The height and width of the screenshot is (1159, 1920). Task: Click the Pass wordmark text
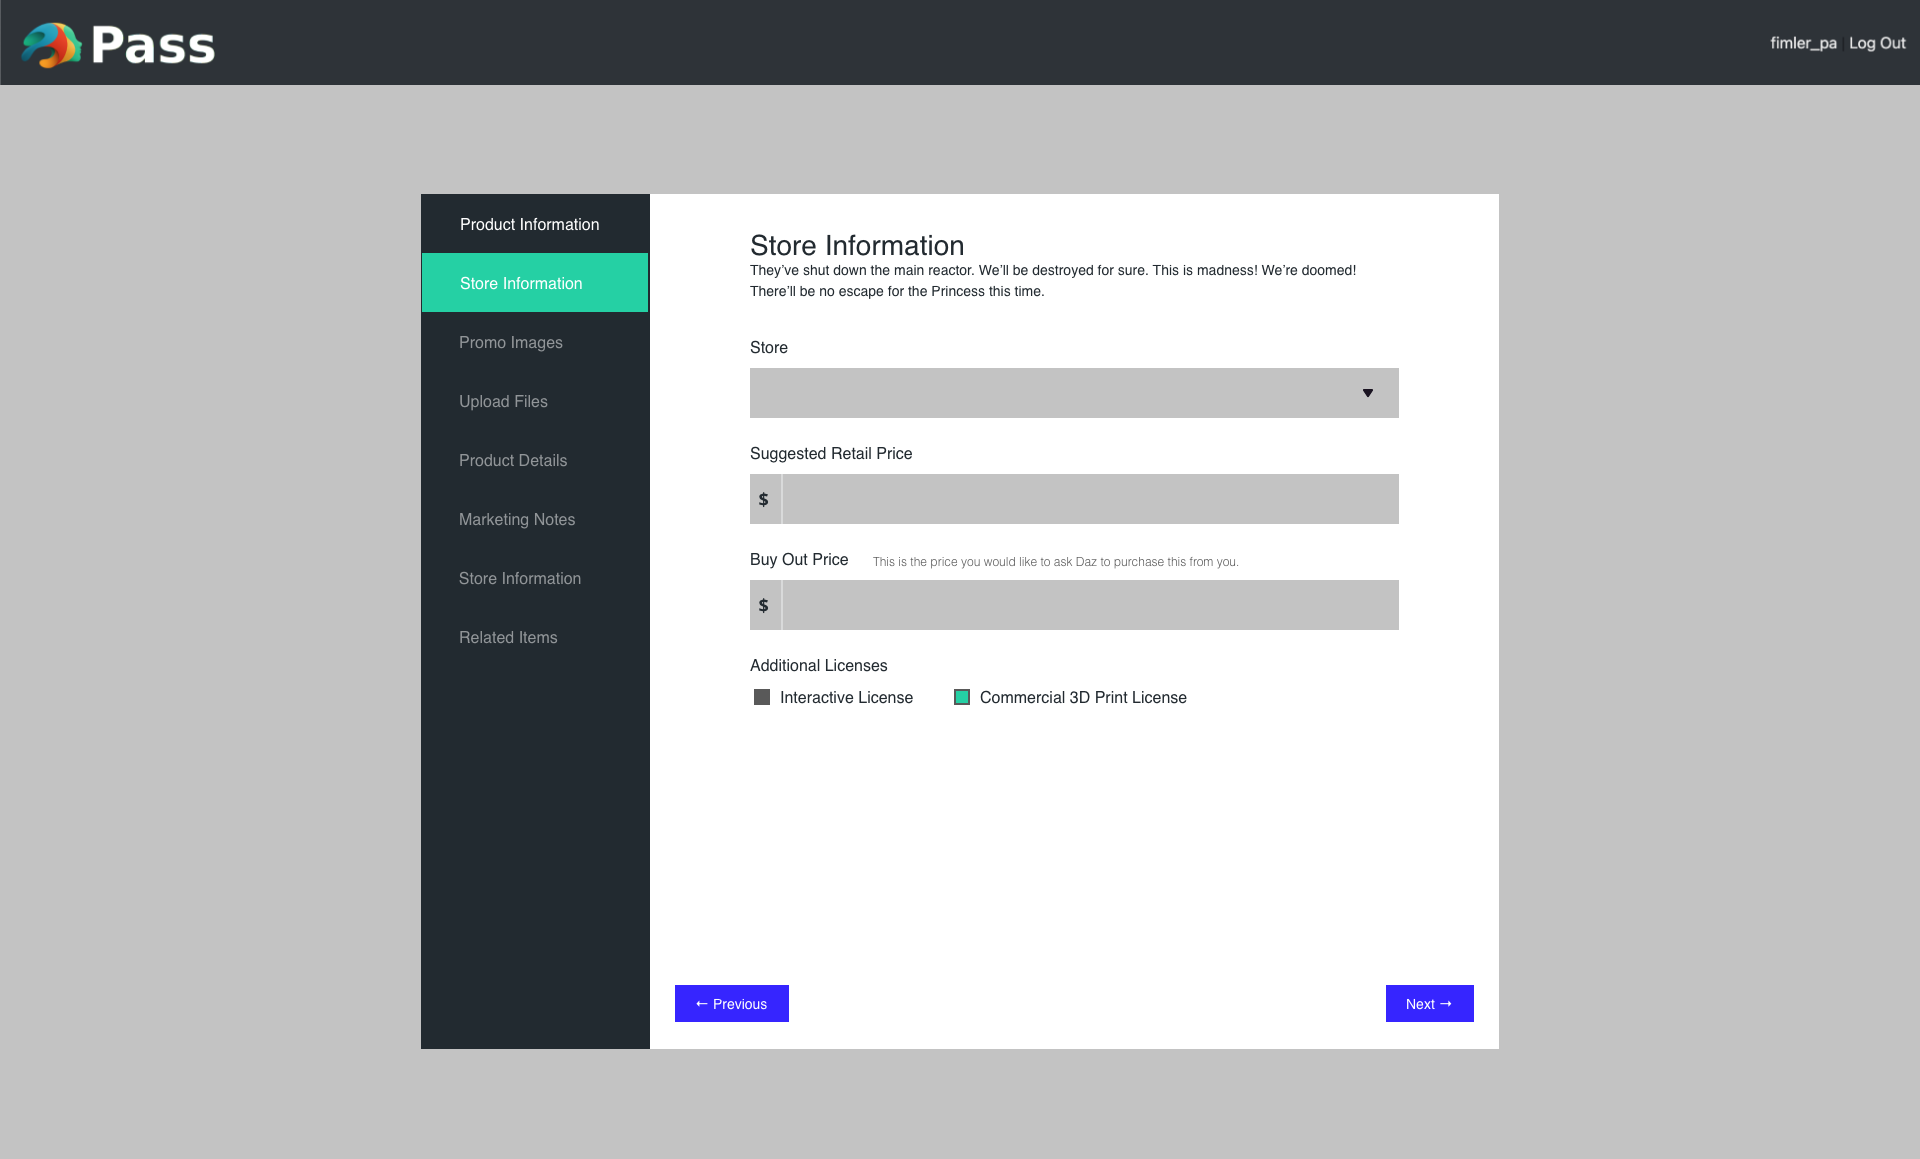153,45
